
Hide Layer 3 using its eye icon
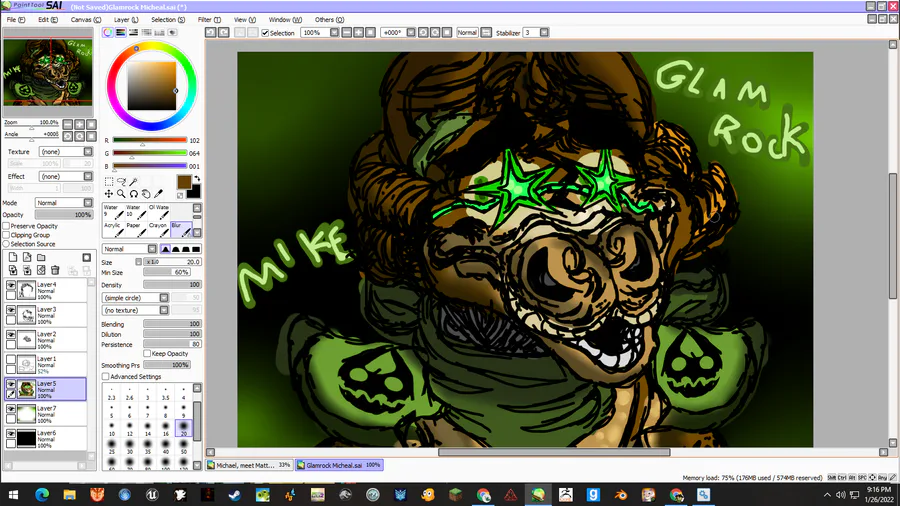(11, 310)
